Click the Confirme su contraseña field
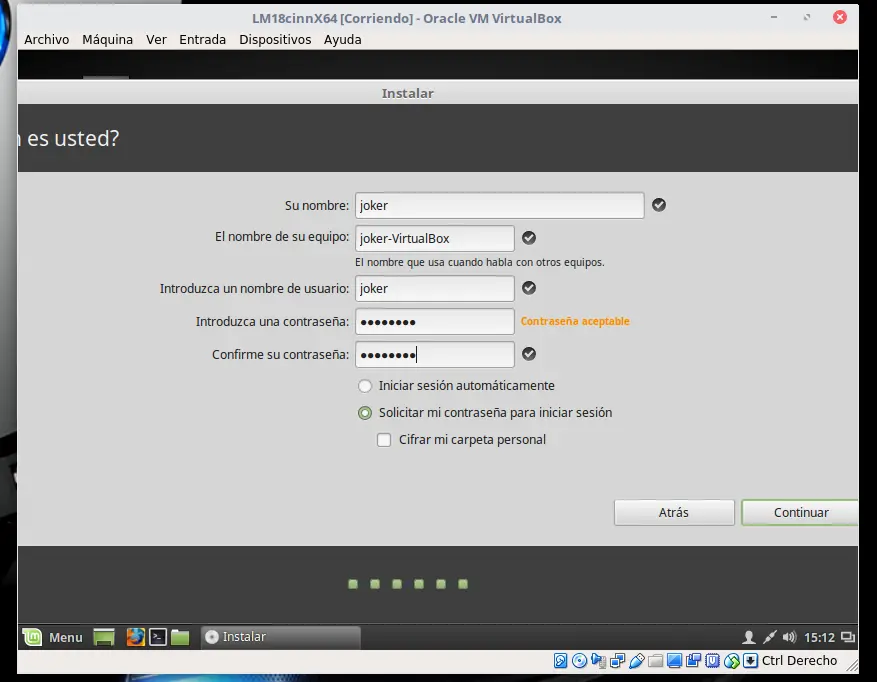 point(435,354)
